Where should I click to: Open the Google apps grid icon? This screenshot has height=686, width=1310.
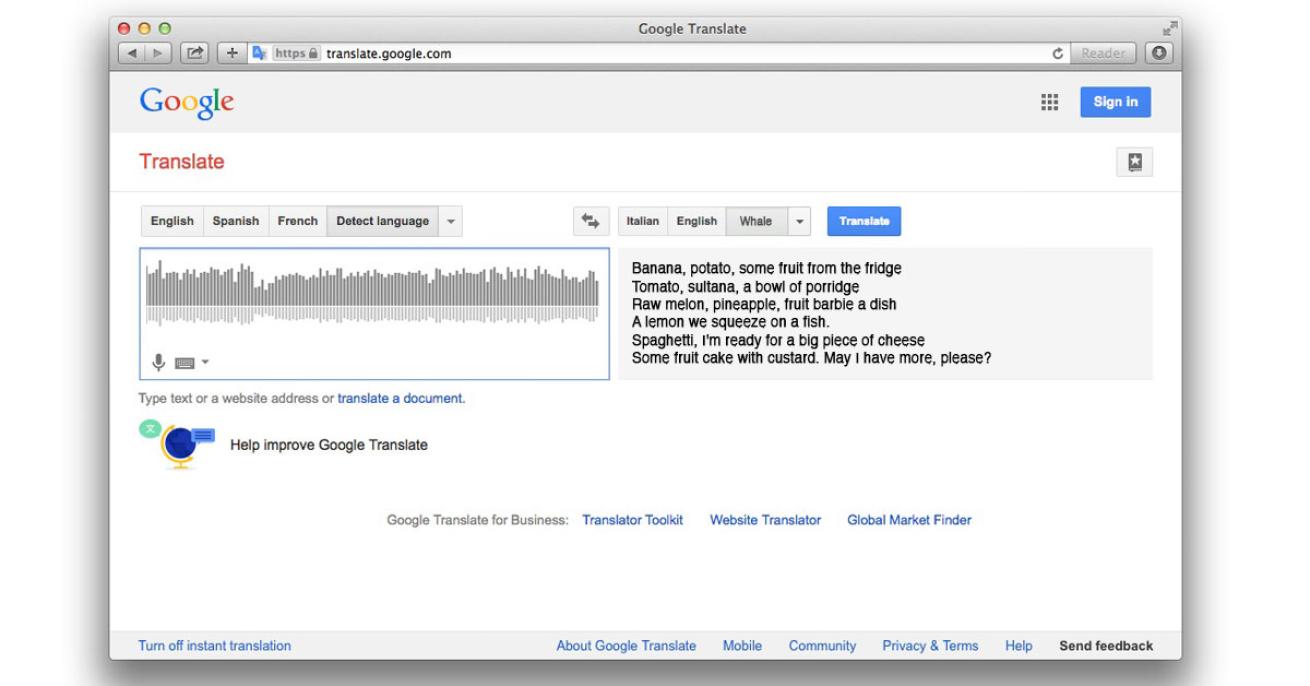coord(1050,102)
